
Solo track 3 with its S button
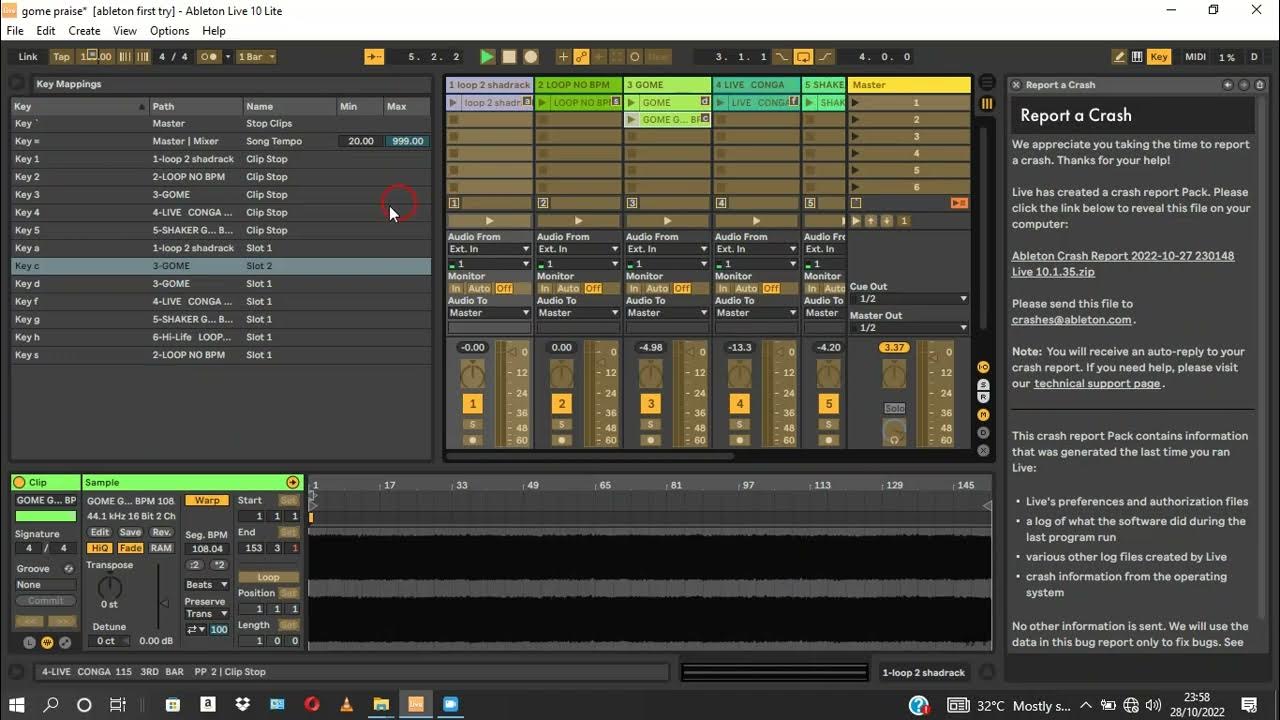(x=651, y=425)
